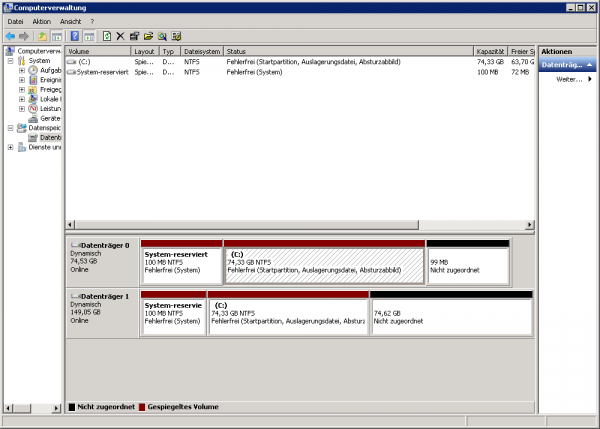Open the Ansicht menu
This screenshot has width=600, height=429.
71,21
